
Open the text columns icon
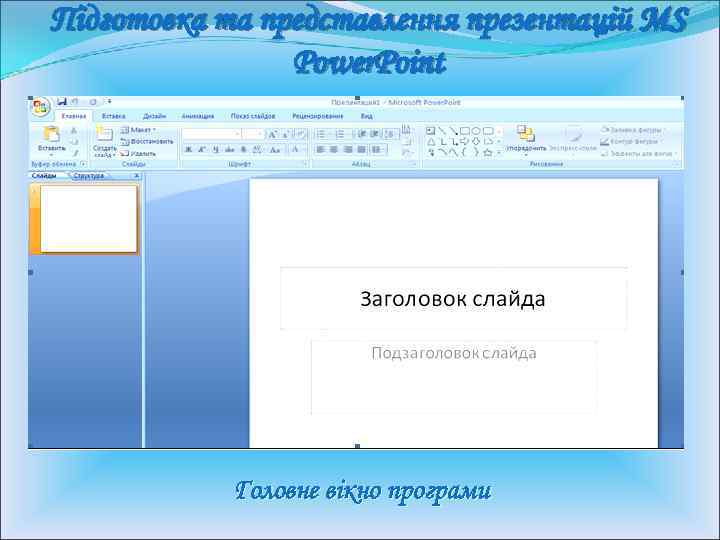[378, 149]
